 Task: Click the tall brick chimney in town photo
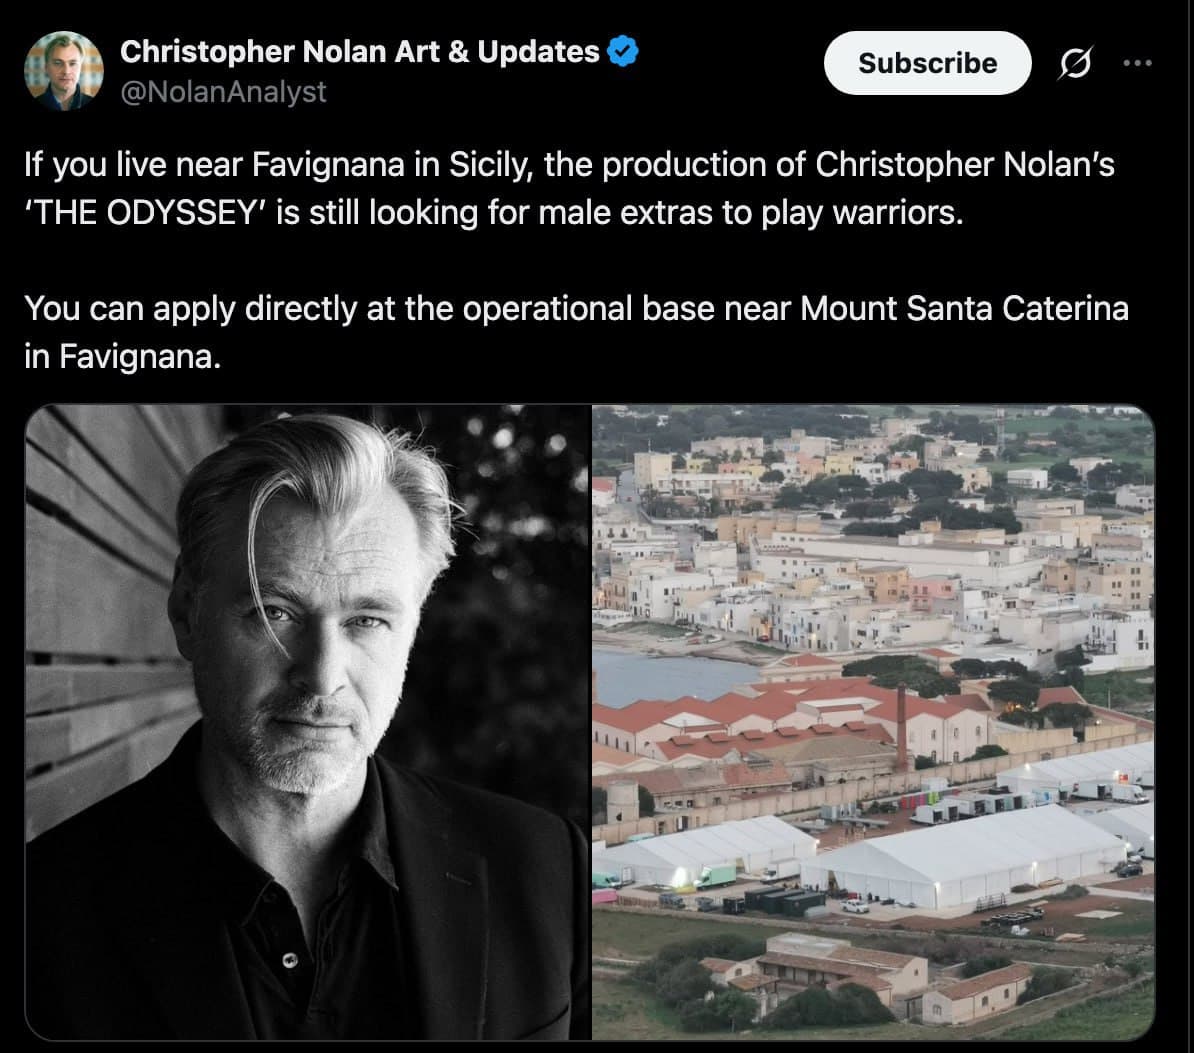click(x=902, y=727)
